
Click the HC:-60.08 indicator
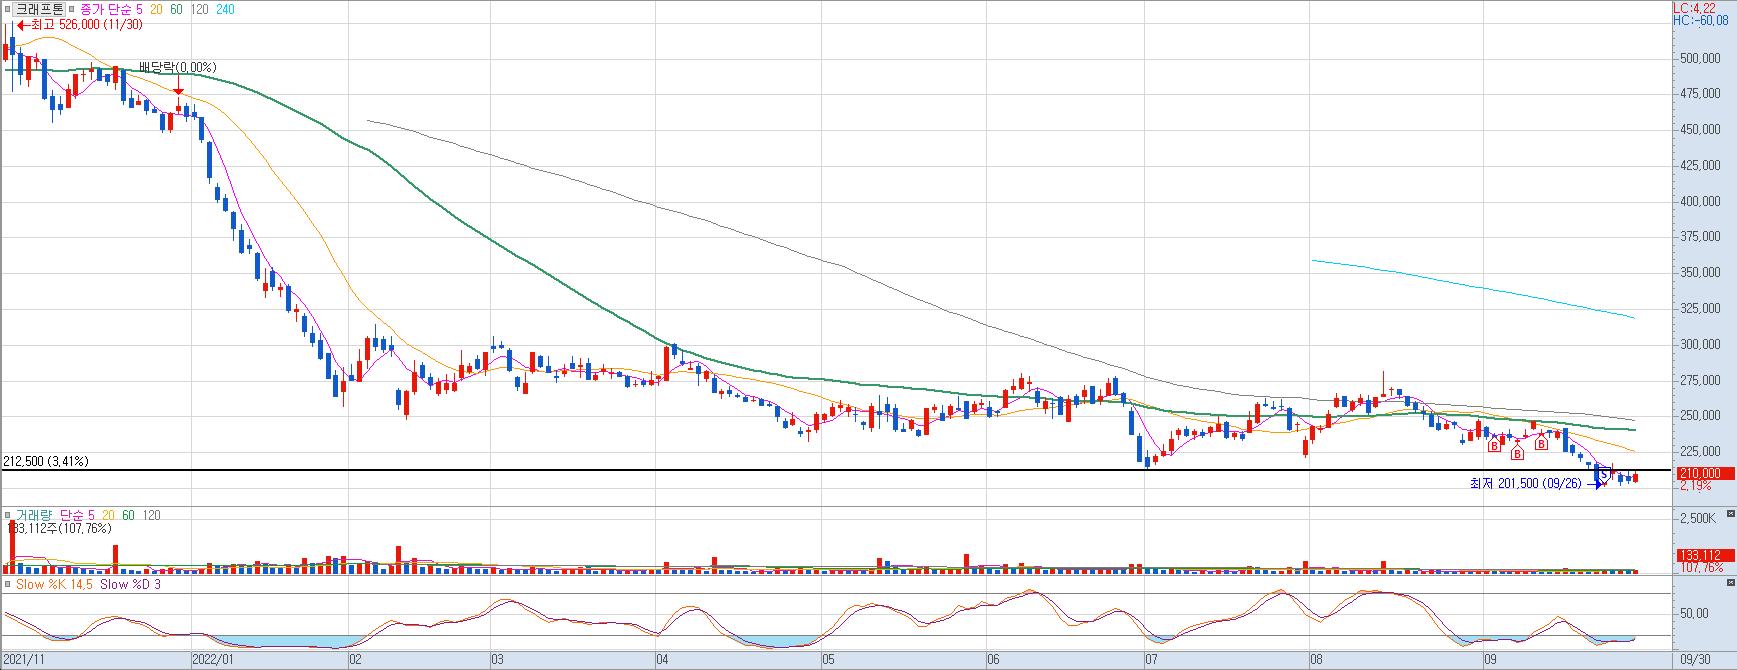pyautogui.click(x=1700, y=20)
